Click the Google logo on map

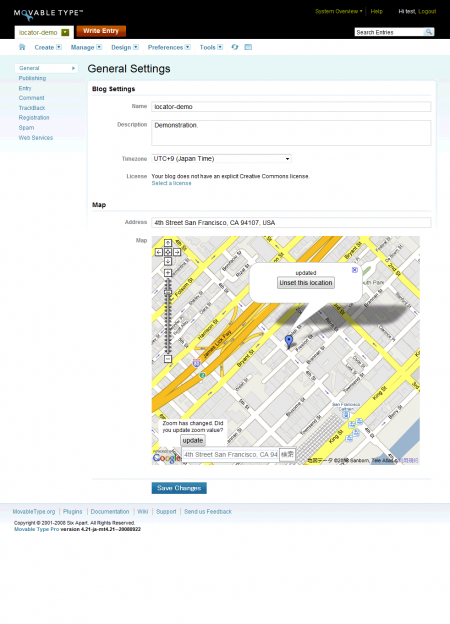[x=167, y=458]
